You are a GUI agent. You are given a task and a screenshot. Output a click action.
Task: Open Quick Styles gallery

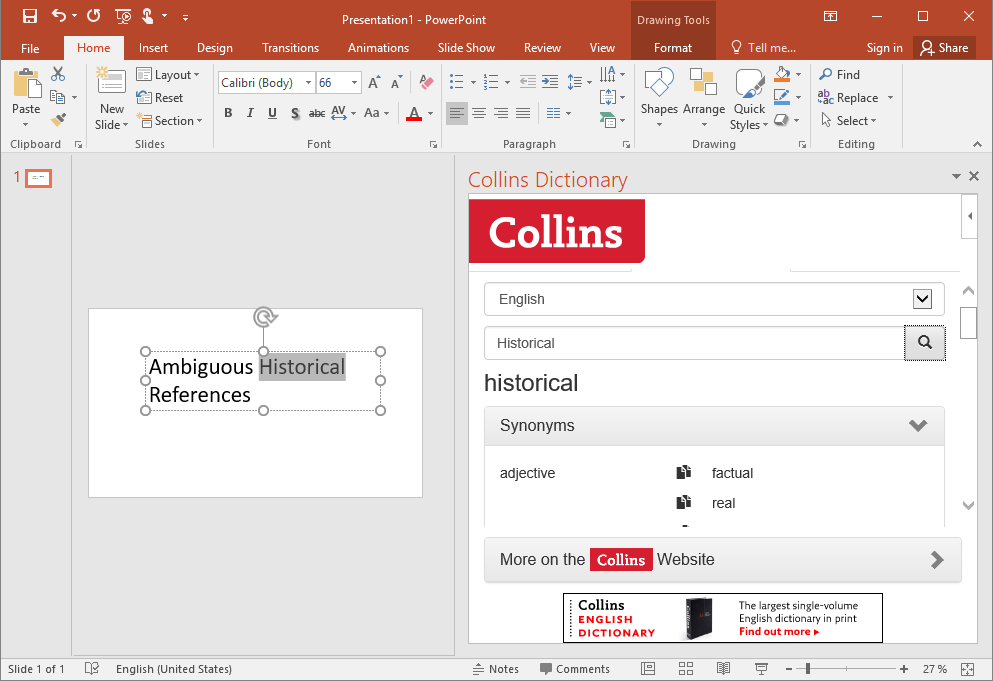tap(749, 99)
